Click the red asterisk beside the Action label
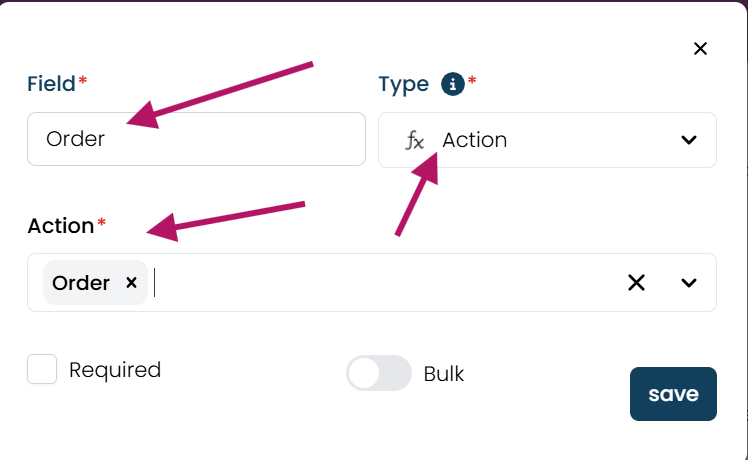 point(101,222)
